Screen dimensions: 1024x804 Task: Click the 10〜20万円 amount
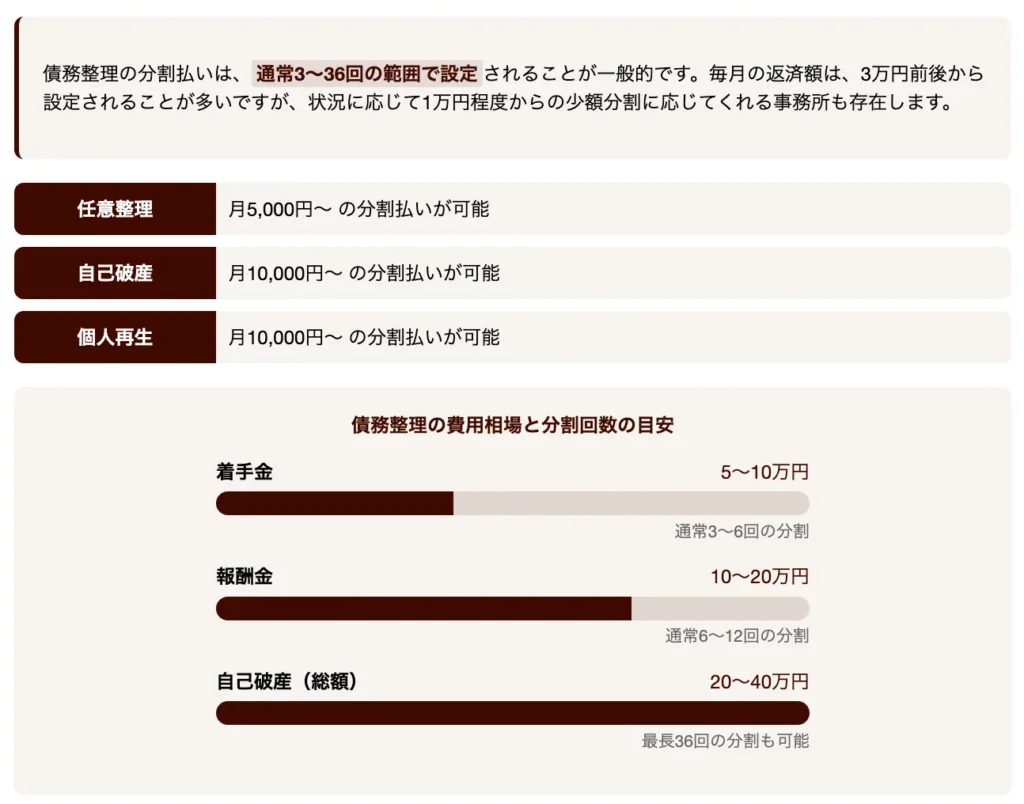(x=759, y=577)
